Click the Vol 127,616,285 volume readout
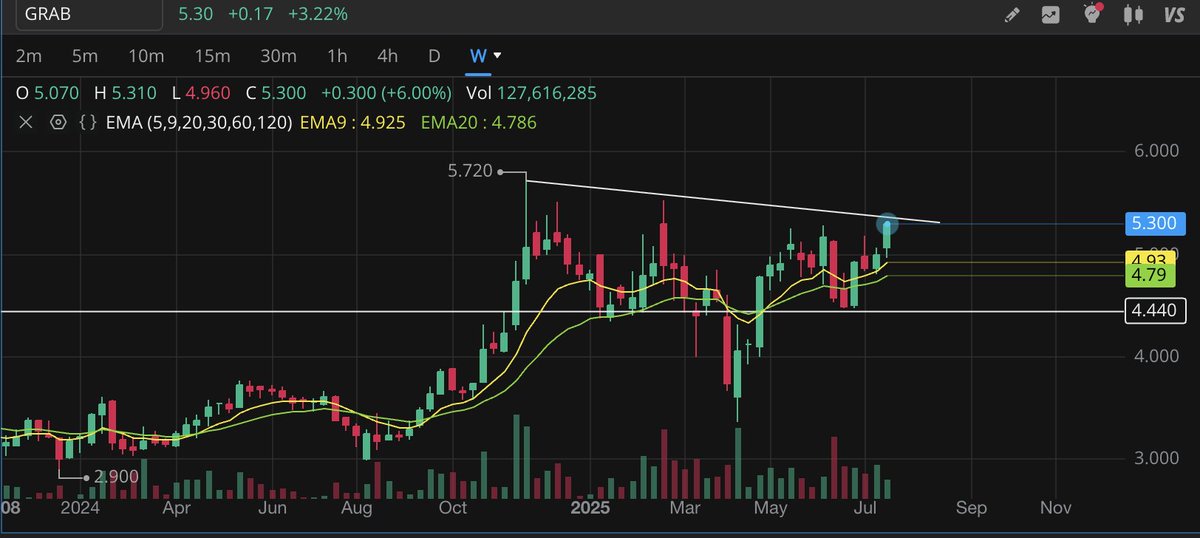This screenshot has height=538, width=1200. (x=531, y=93)
